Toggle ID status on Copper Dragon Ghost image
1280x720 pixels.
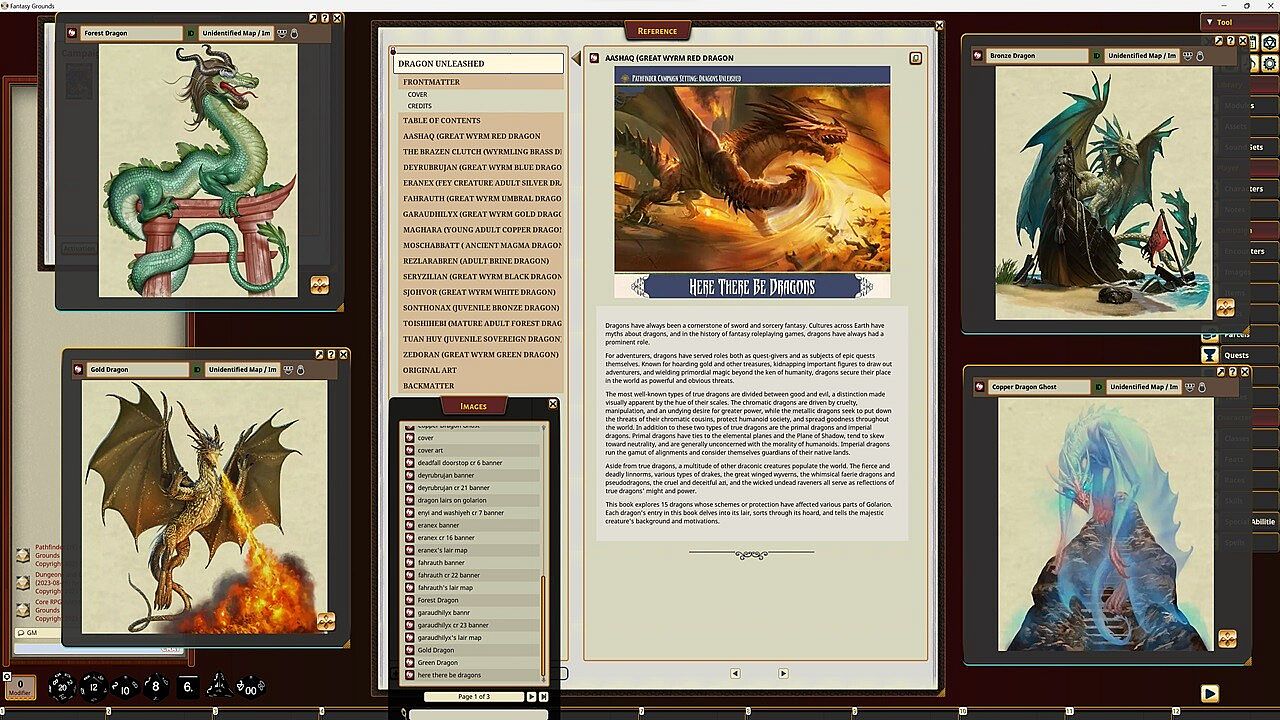(x=1097, y=387)
